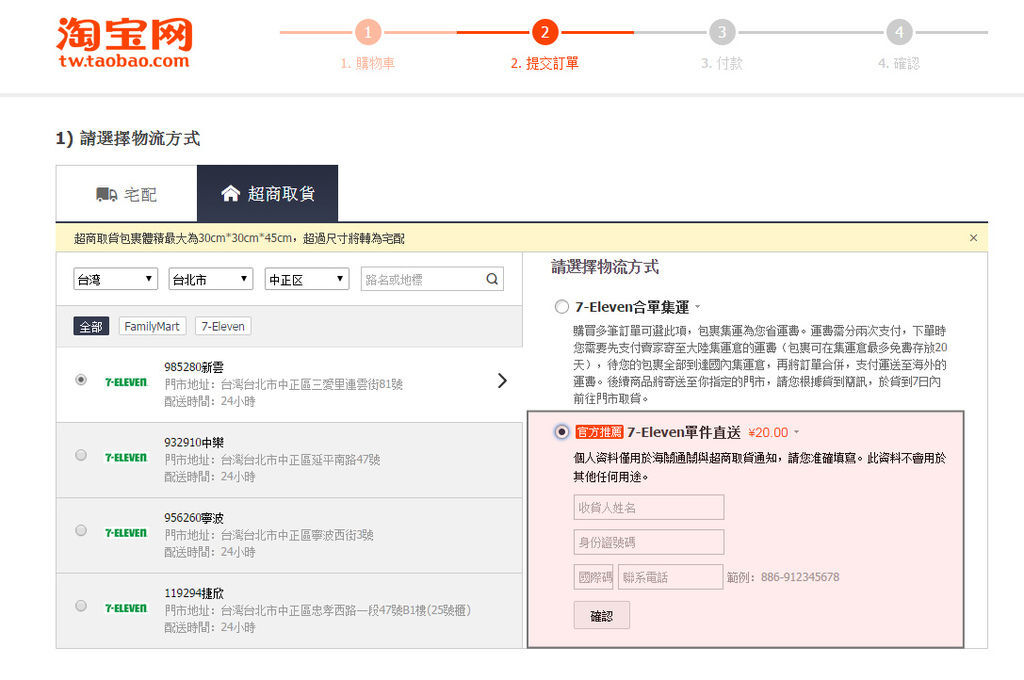Viewport: 1024px width, 680px height.
Task: Click the address 台灣台北市中正區寧波西街3號
Action: (297, 535)
